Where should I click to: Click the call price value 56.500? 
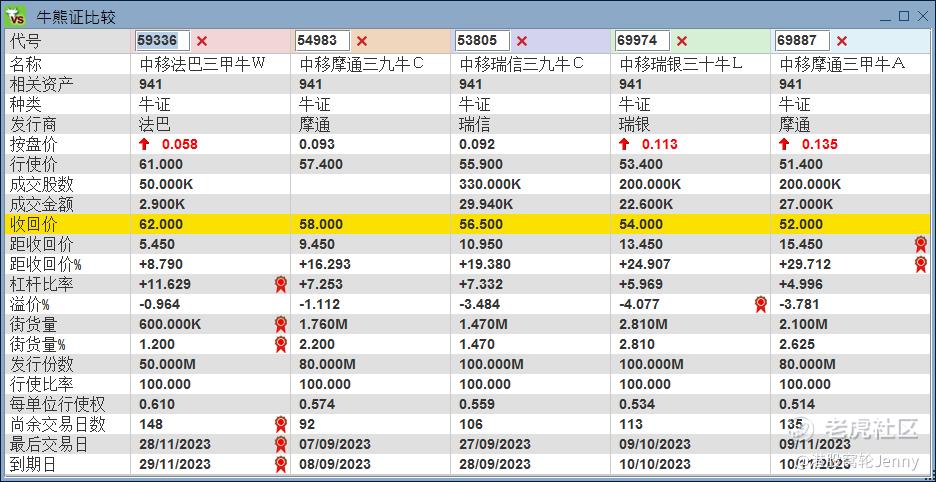[x=481, y=225]
